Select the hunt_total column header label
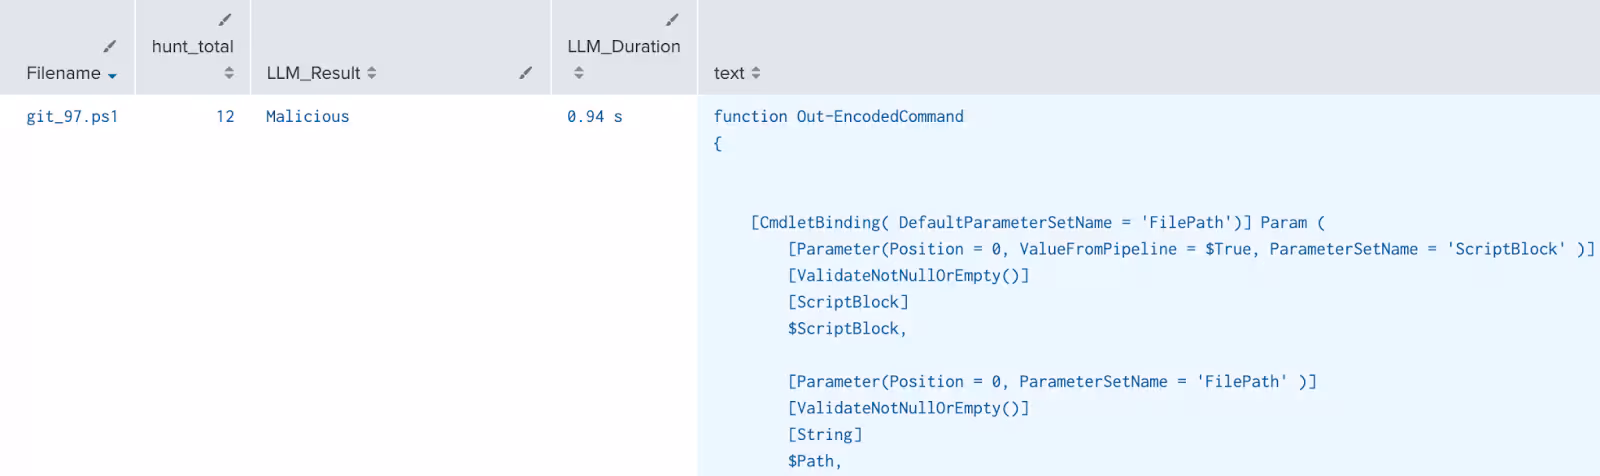This screenshot has height=476, width=1600. point(192,46)
